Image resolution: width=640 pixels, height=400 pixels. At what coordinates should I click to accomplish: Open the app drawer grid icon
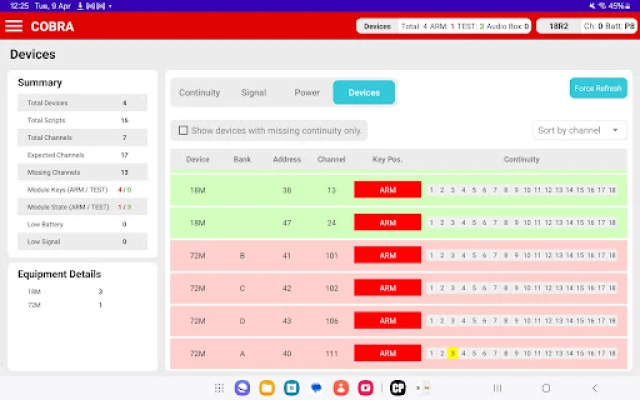219,387
